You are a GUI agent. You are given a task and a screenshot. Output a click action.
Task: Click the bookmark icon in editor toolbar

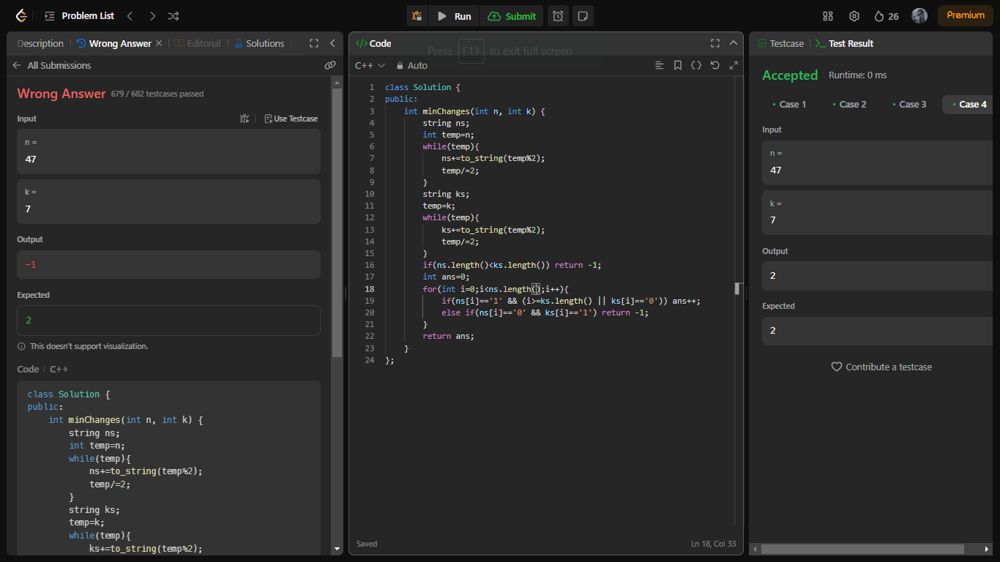click(678, 65)
